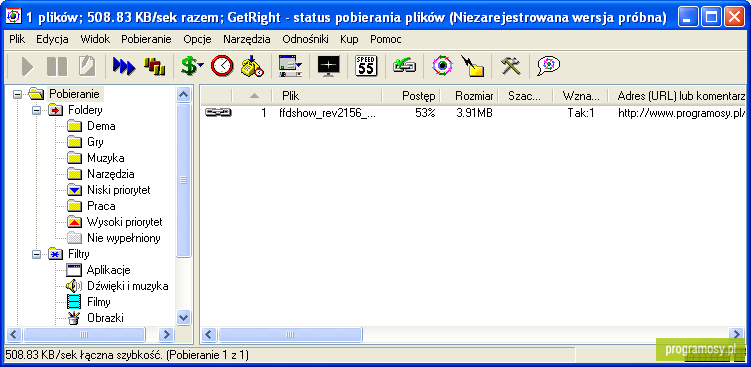The width and height of the screenshot is (751, 367).
Task: Collapse the Foldery tree node
Action: pos(36,110)
